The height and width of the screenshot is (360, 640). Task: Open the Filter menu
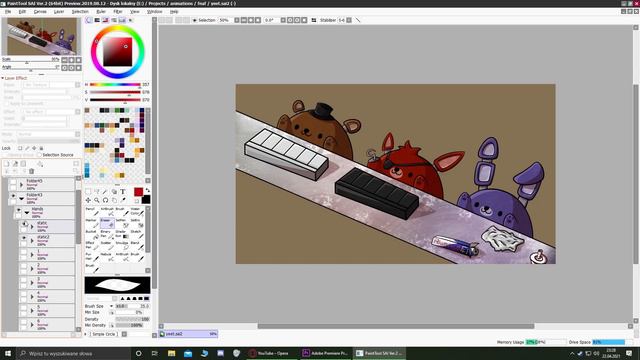coord(118,11)
